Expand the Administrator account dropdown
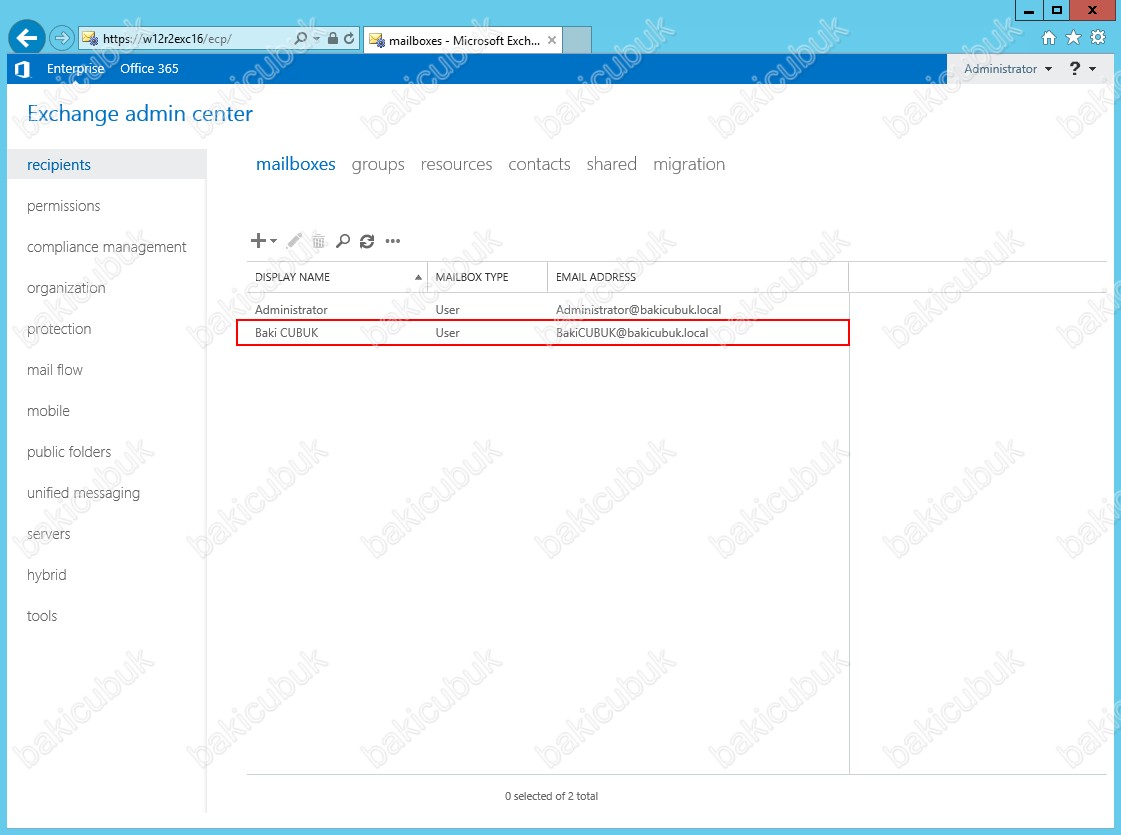 (x=1007, y=69)
